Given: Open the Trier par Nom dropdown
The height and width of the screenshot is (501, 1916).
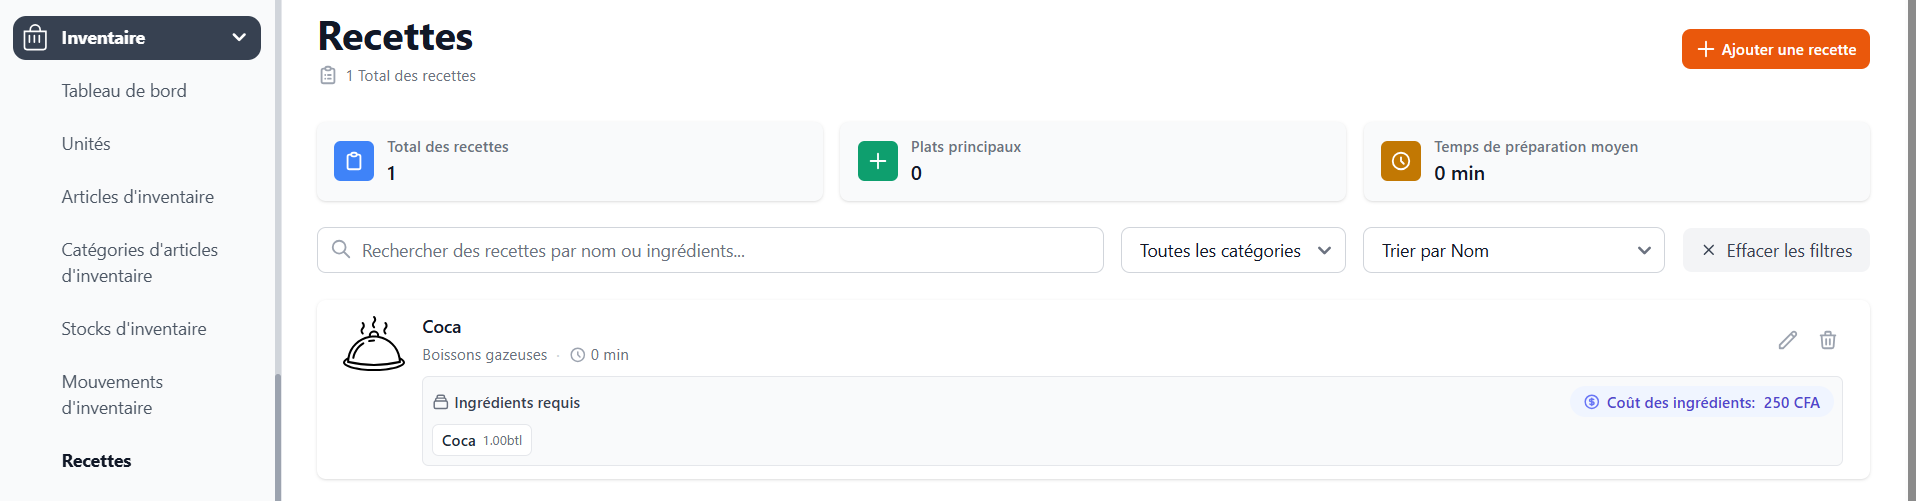Looking at the screenshot, I should 1512,250.
